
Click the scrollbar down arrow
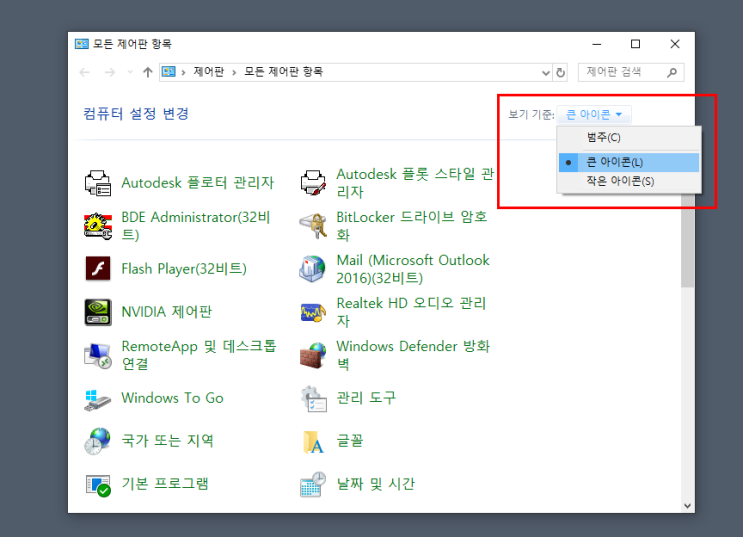[688, 506]
